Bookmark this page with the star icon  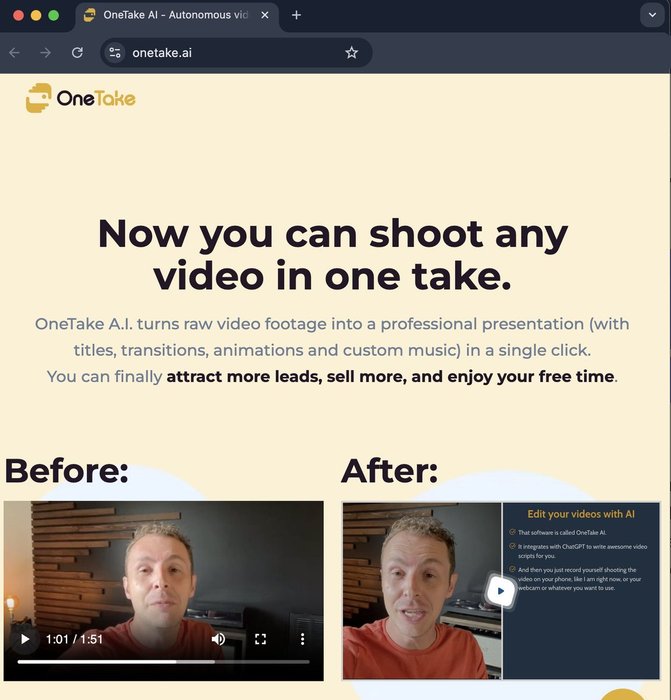pos(351,53)
